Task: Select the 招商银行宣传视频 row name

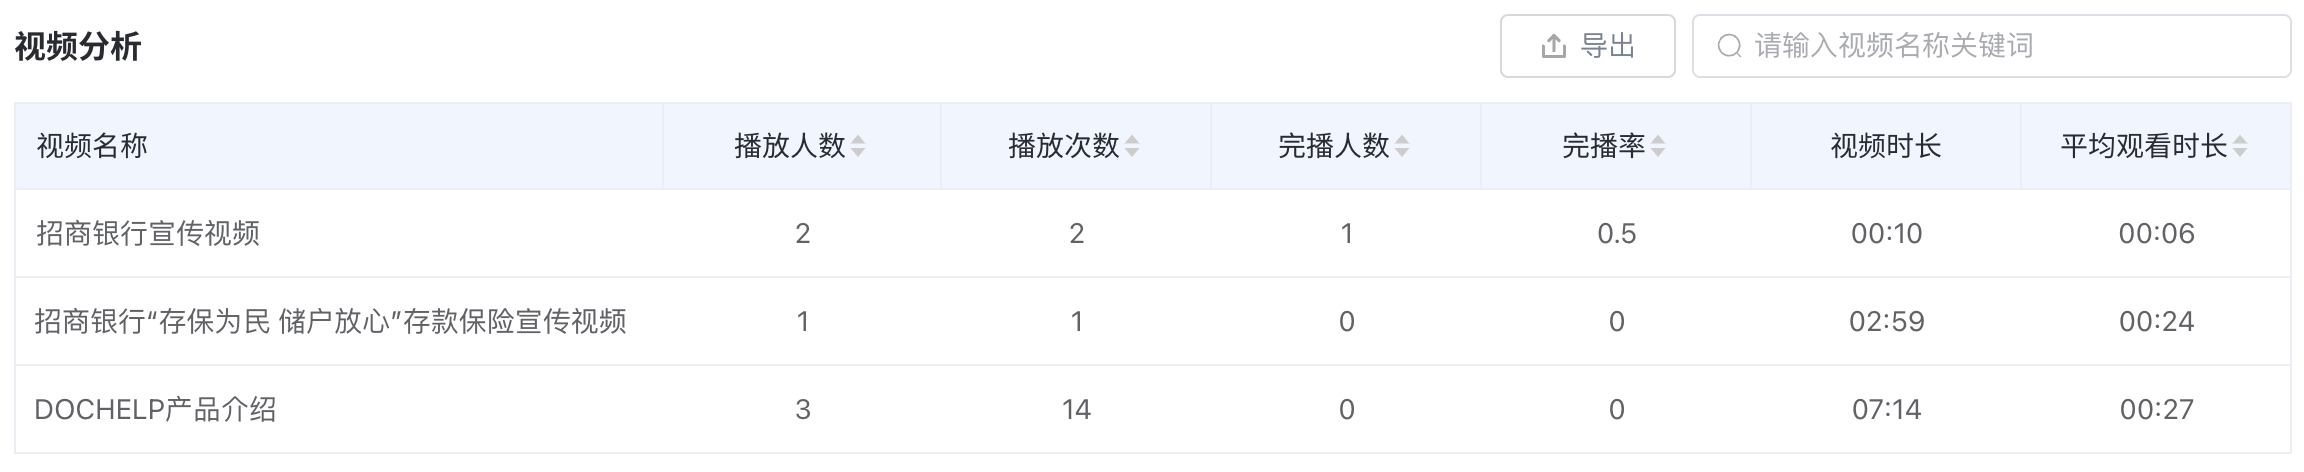Action: (x=148, y=234)
